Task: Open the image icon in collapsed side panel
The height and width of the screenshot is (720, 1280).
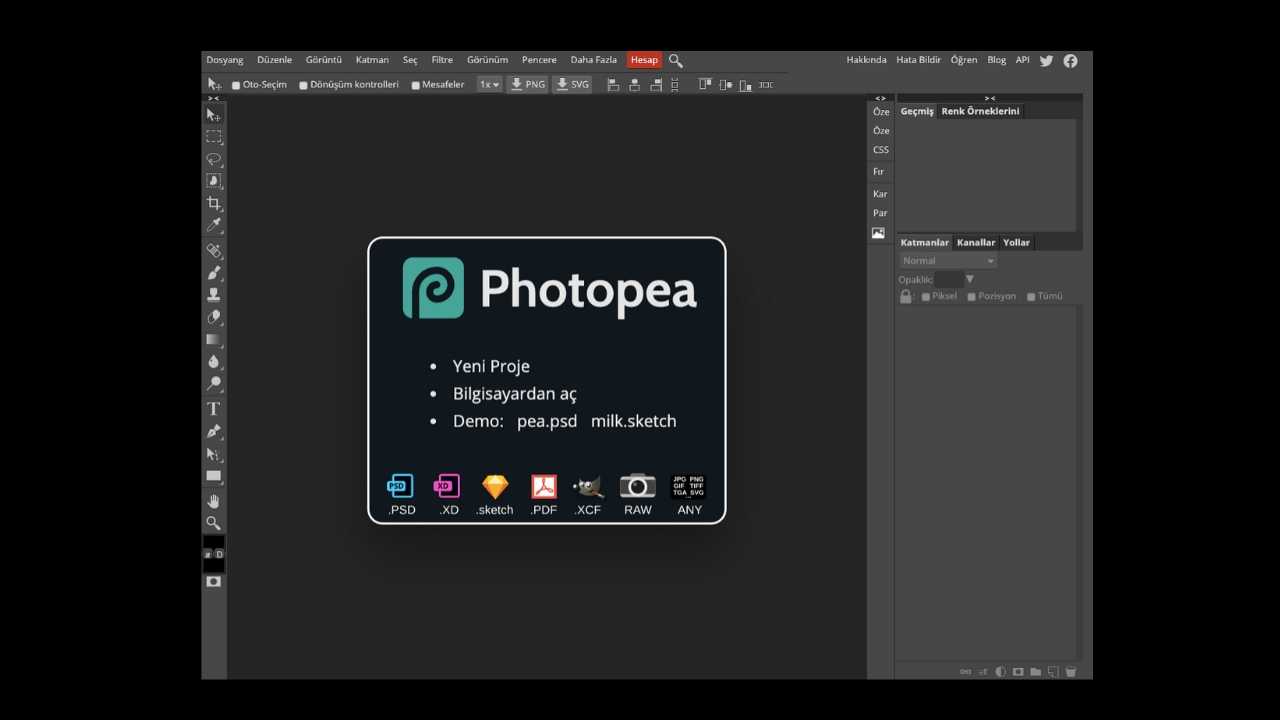Action: pos(878,233)
